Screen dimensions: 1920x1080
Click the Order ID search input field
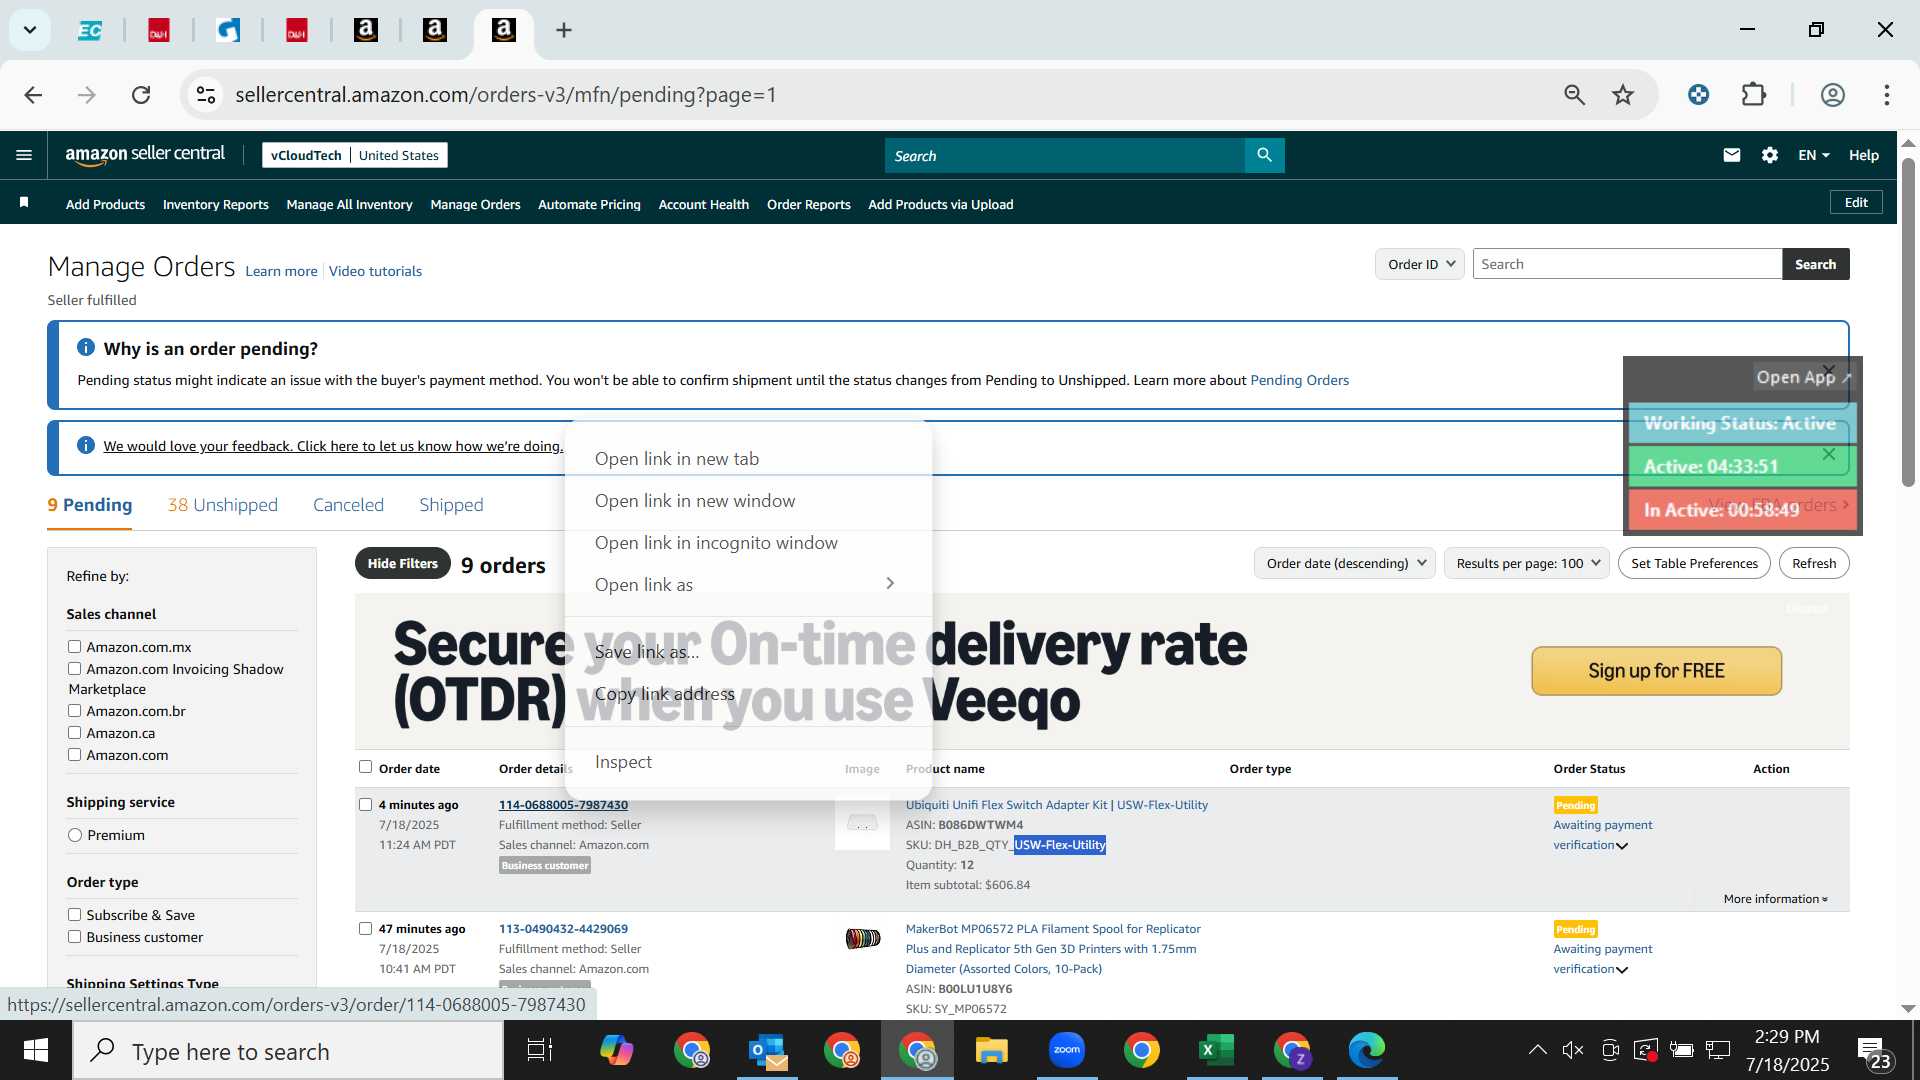1627,264
